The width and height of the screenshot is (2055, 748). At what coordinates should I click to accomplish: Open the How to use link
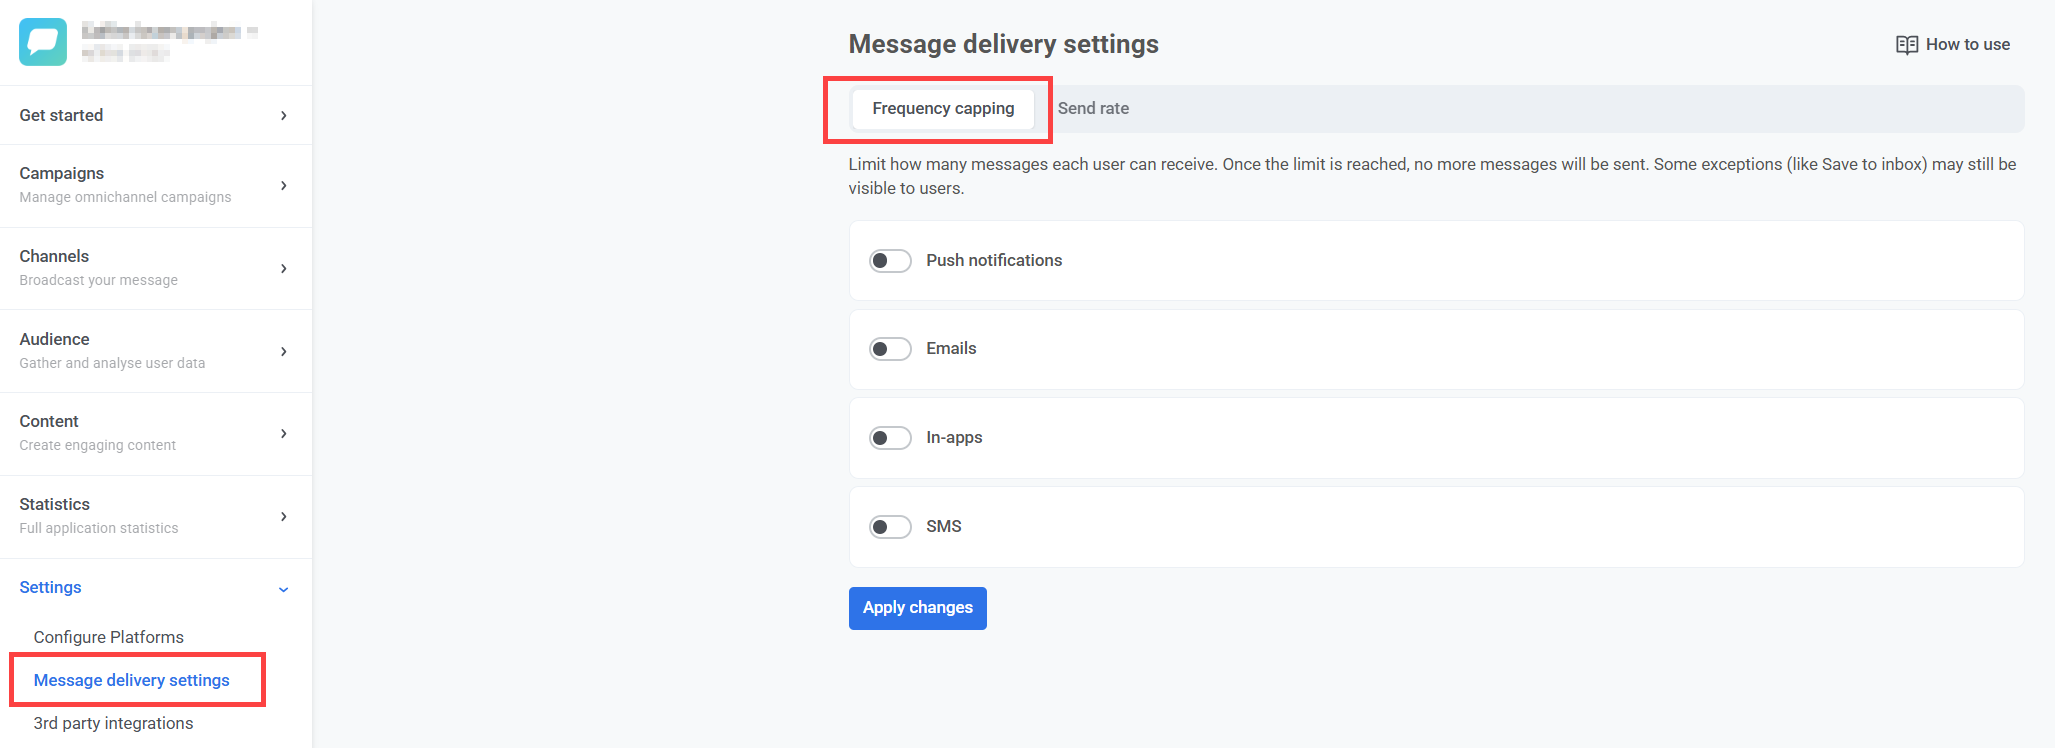tap(1966, 45)
